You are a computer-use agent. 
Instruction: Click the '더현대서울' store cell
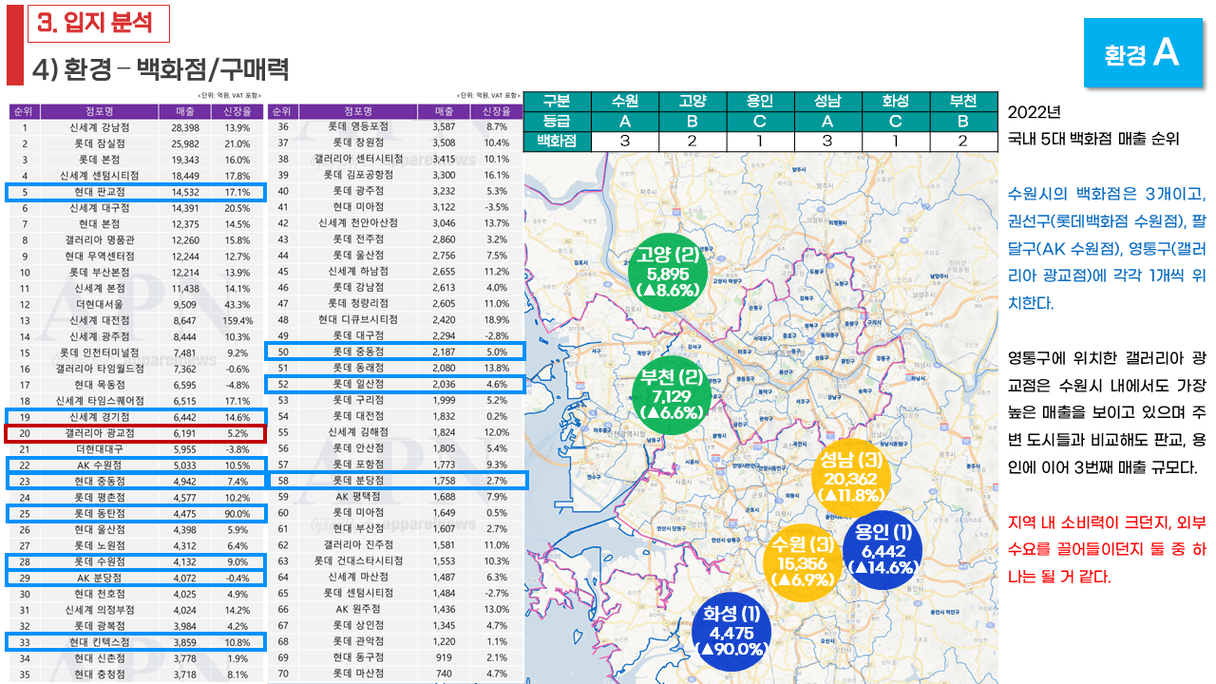[x=100, y=304]
